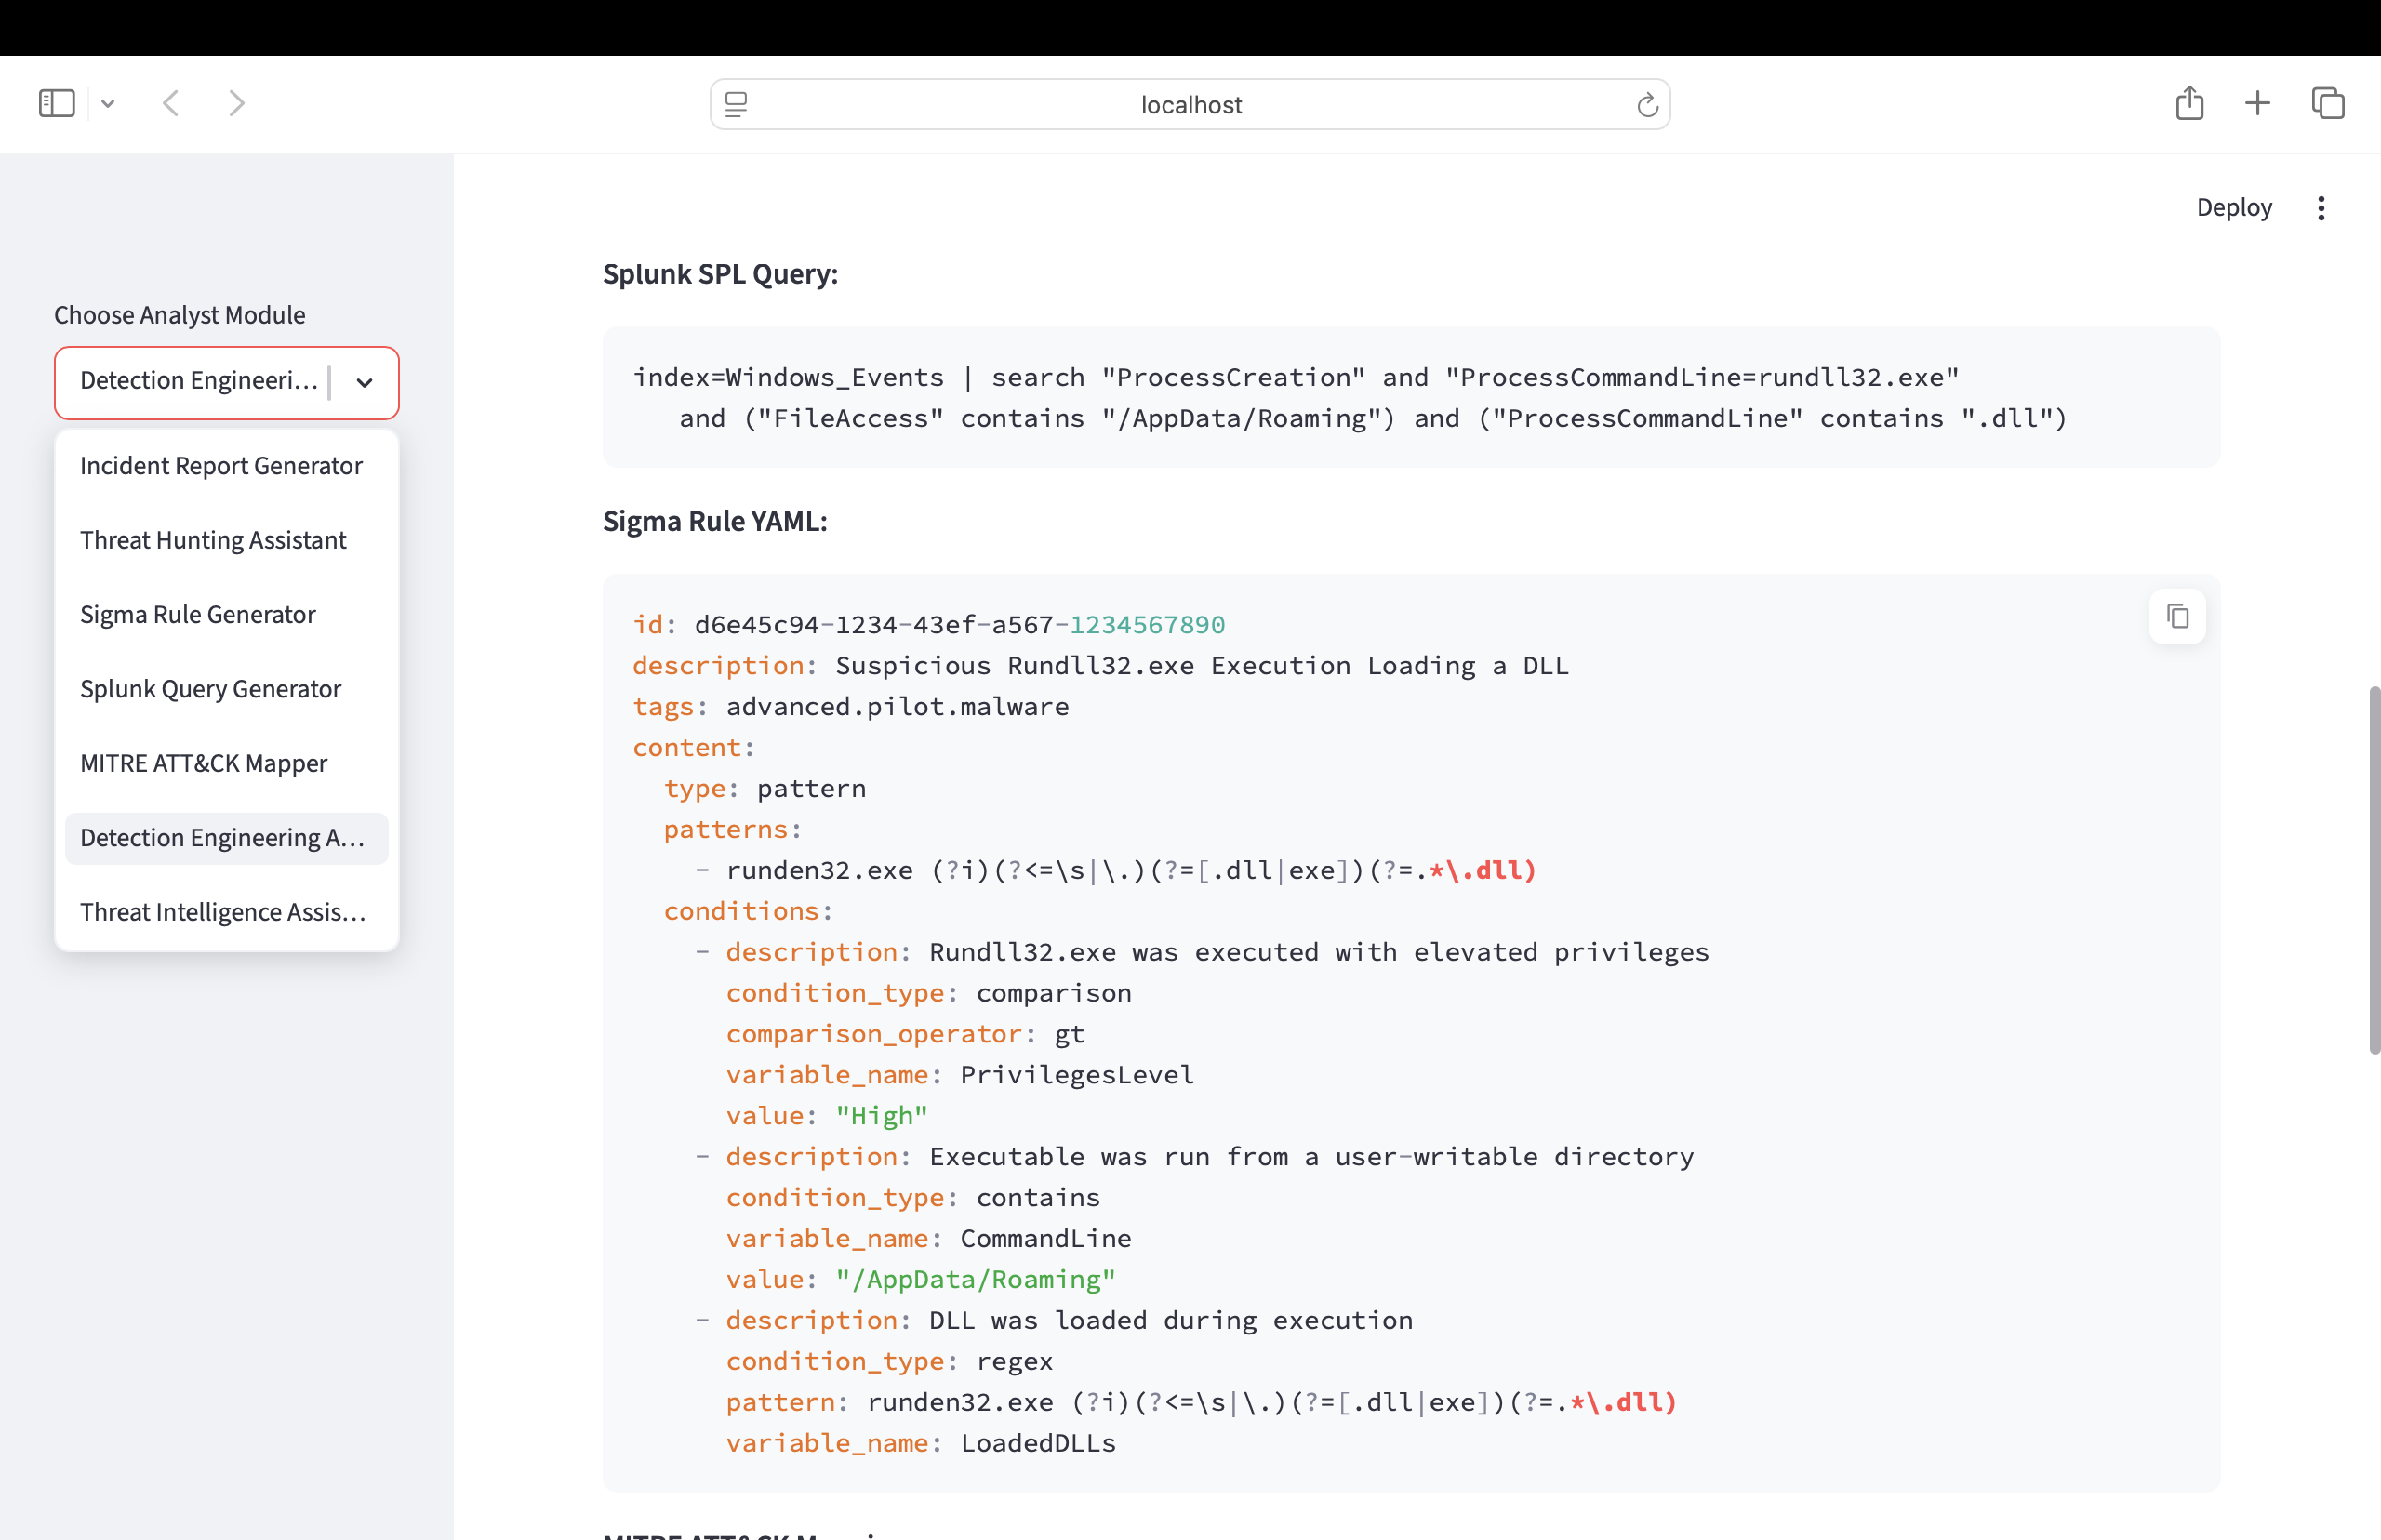Screen dimensions: 2381x1540
Task: Click the Deploy button
Action: 2234,207
